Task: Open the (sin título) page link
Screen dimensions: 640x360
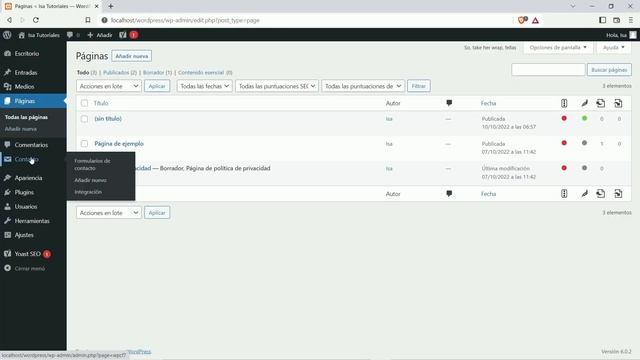Action: [x=108, y=119]
